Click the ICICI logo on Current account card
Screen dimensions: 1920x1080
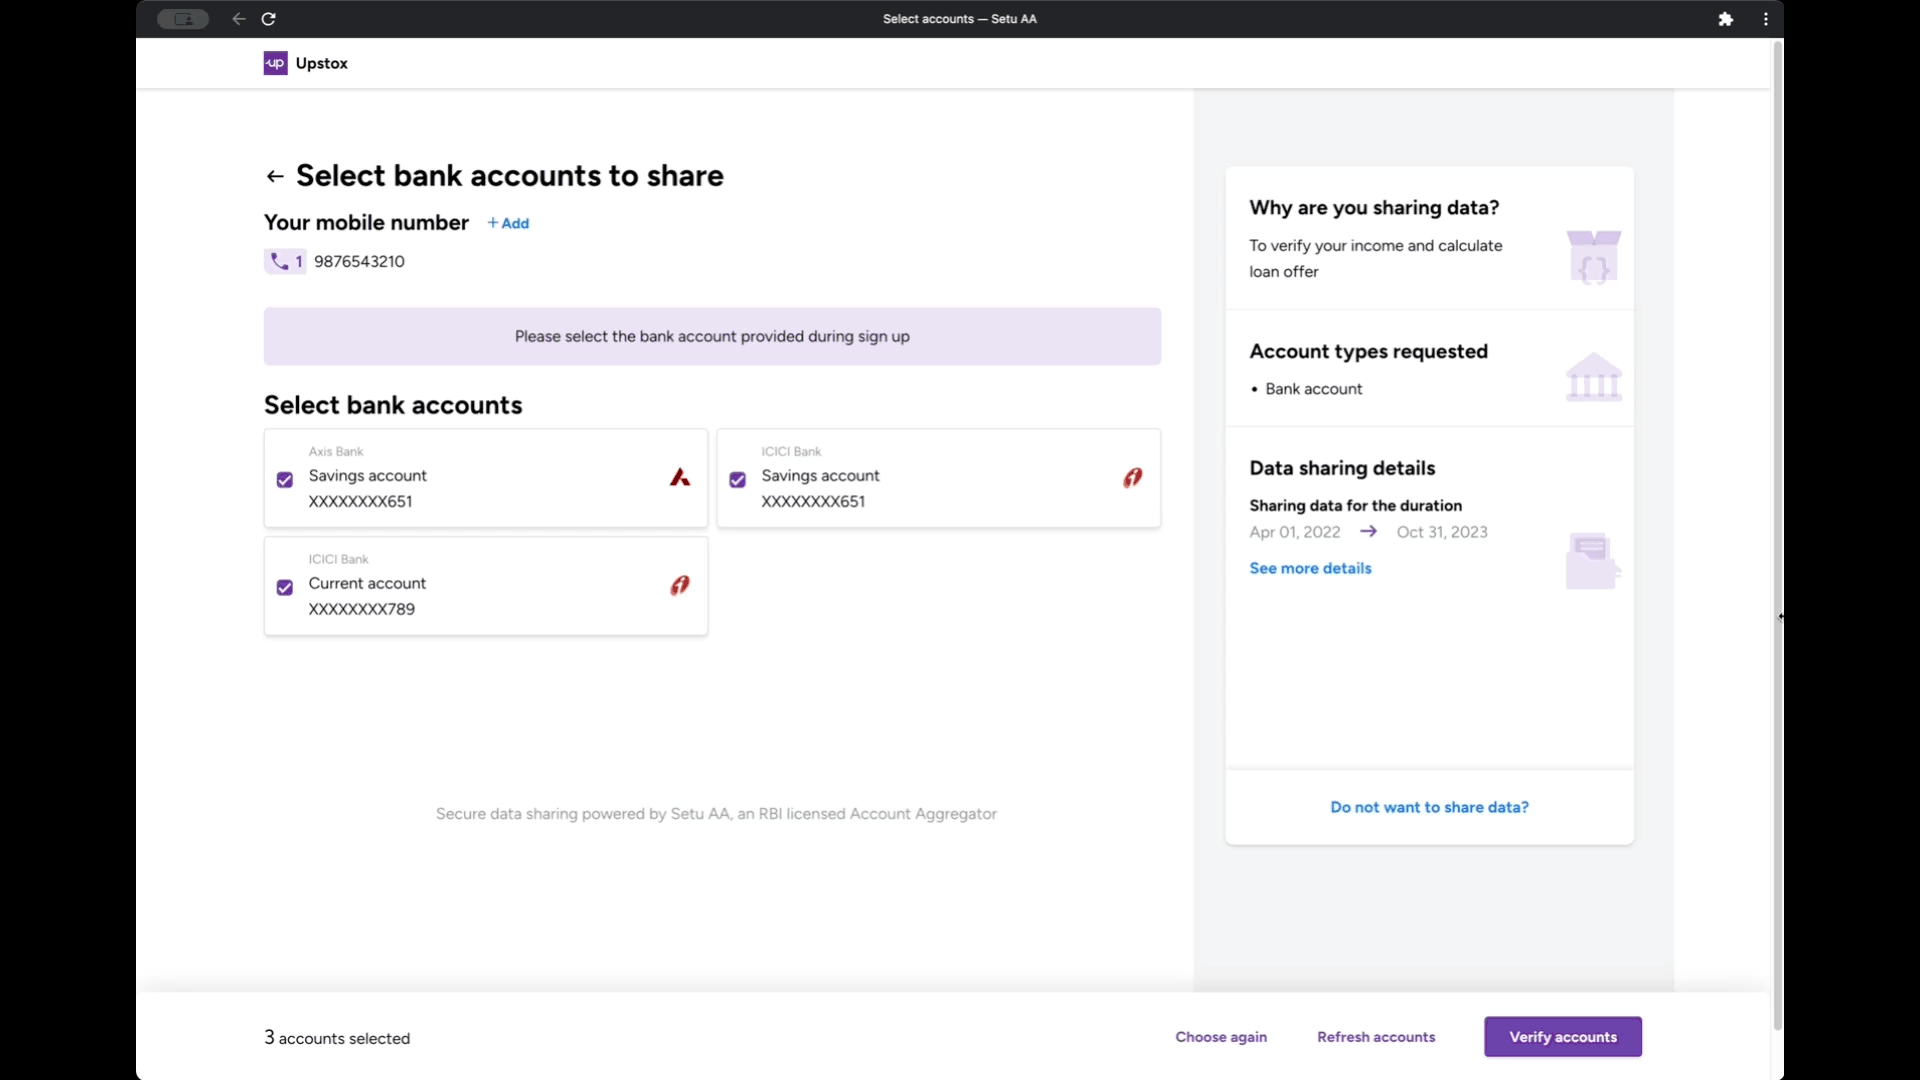click(680, 586)
